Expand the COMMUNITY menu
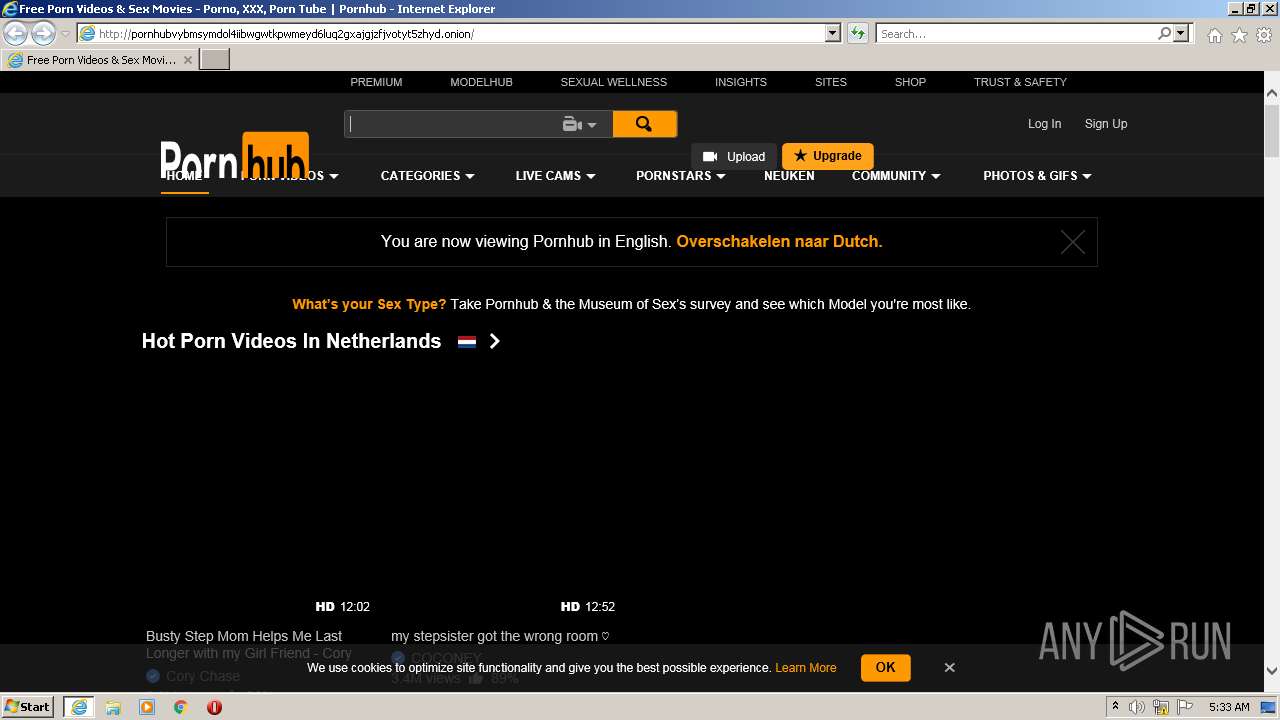Image resolution: width=1280 pixels, height=720 pixels. pos(896,176)
